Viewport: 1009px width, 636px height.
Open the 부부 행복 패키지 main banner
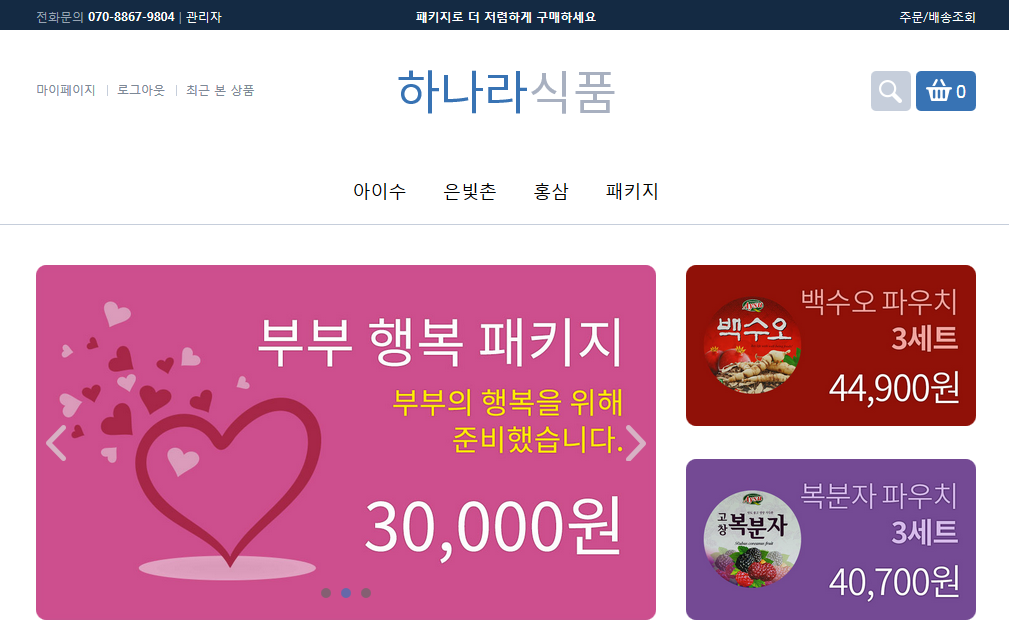pos(346,442)
